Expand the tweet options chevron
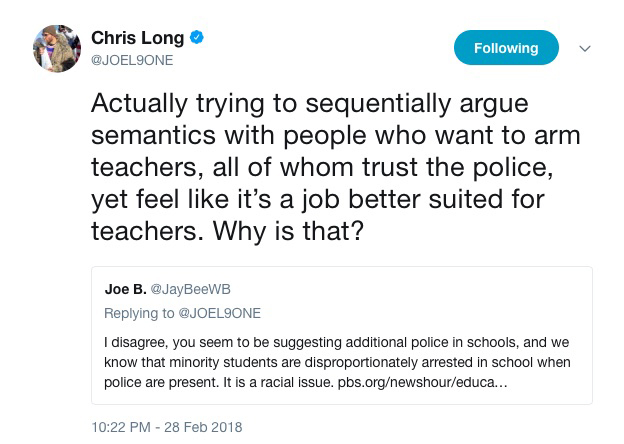Viewport: 624px width, 444px height. click(x=585, y=48)
